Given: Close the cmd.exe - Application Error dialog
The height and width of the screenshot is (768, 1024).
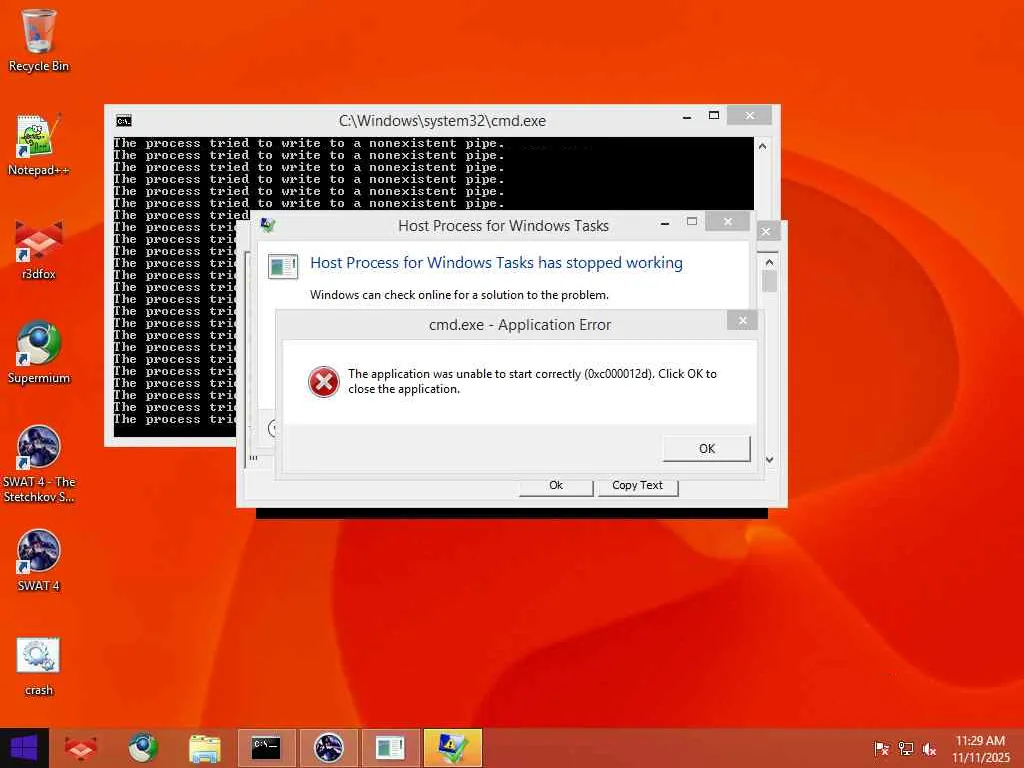Looking at the screenshot, I should (743, 320).
